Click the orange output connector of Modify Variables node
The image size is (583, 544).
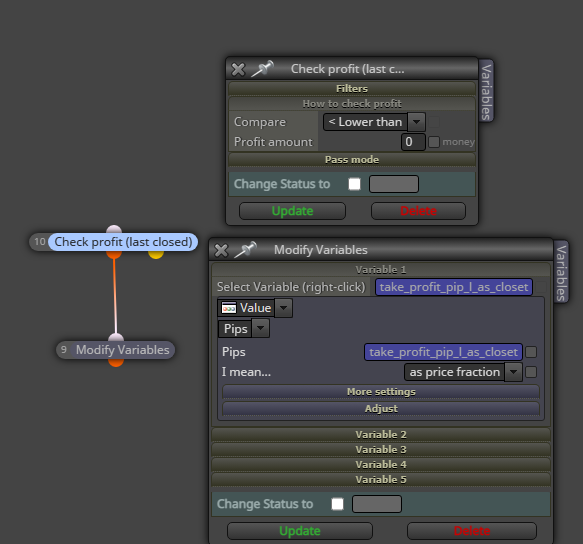pos(116,363)
